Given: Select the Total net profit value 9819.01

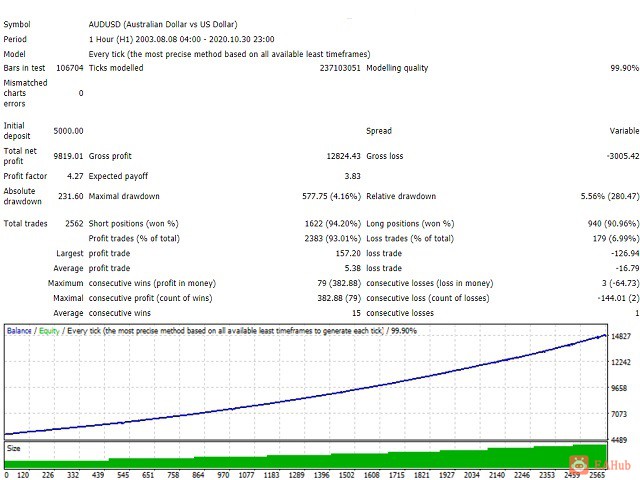Looking at the screenshot, I should click(x=68, y=156).
